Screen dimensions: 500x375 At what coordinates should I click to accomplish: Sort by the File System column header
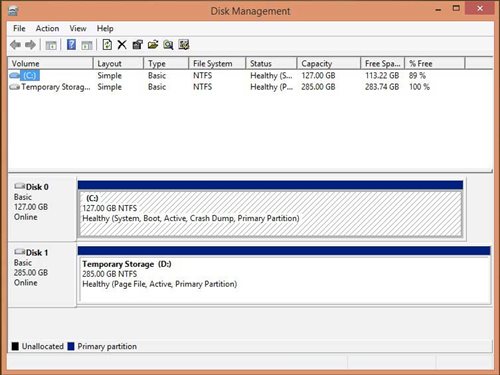coord(217,63)
